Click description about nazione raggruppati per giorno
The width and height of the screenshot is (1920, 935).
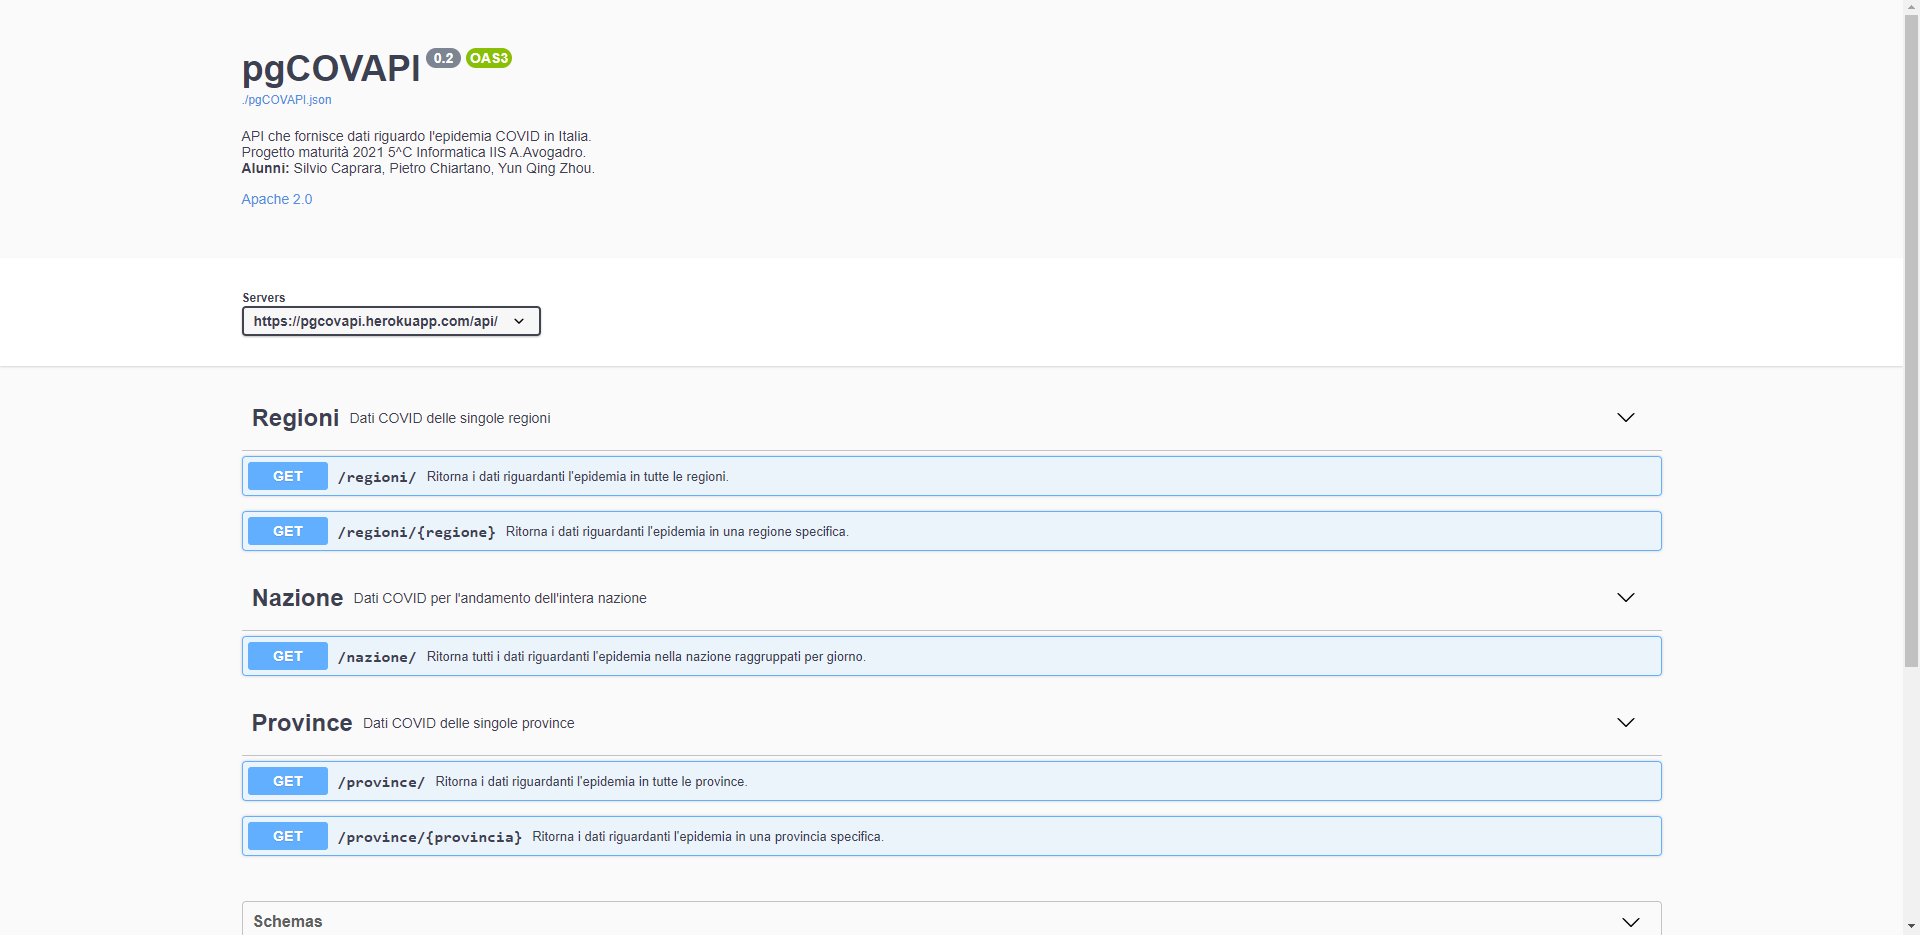click(x=646, y=656)
